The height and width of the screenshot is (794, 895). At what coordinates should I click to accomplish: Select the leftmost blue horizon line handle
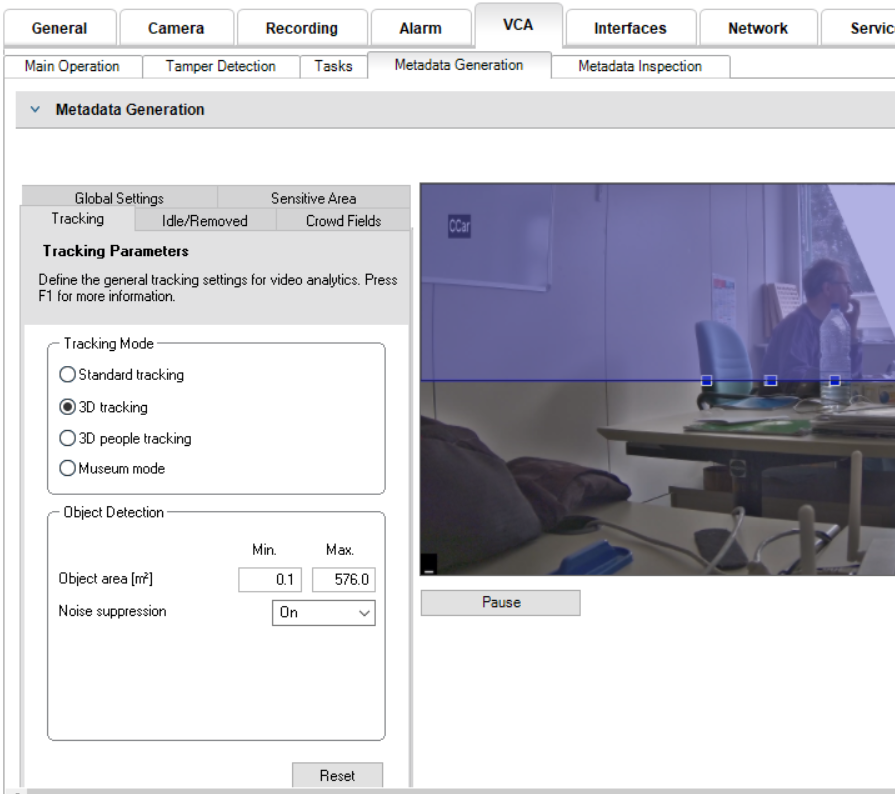pyautogui.click(x=706, y=381)
